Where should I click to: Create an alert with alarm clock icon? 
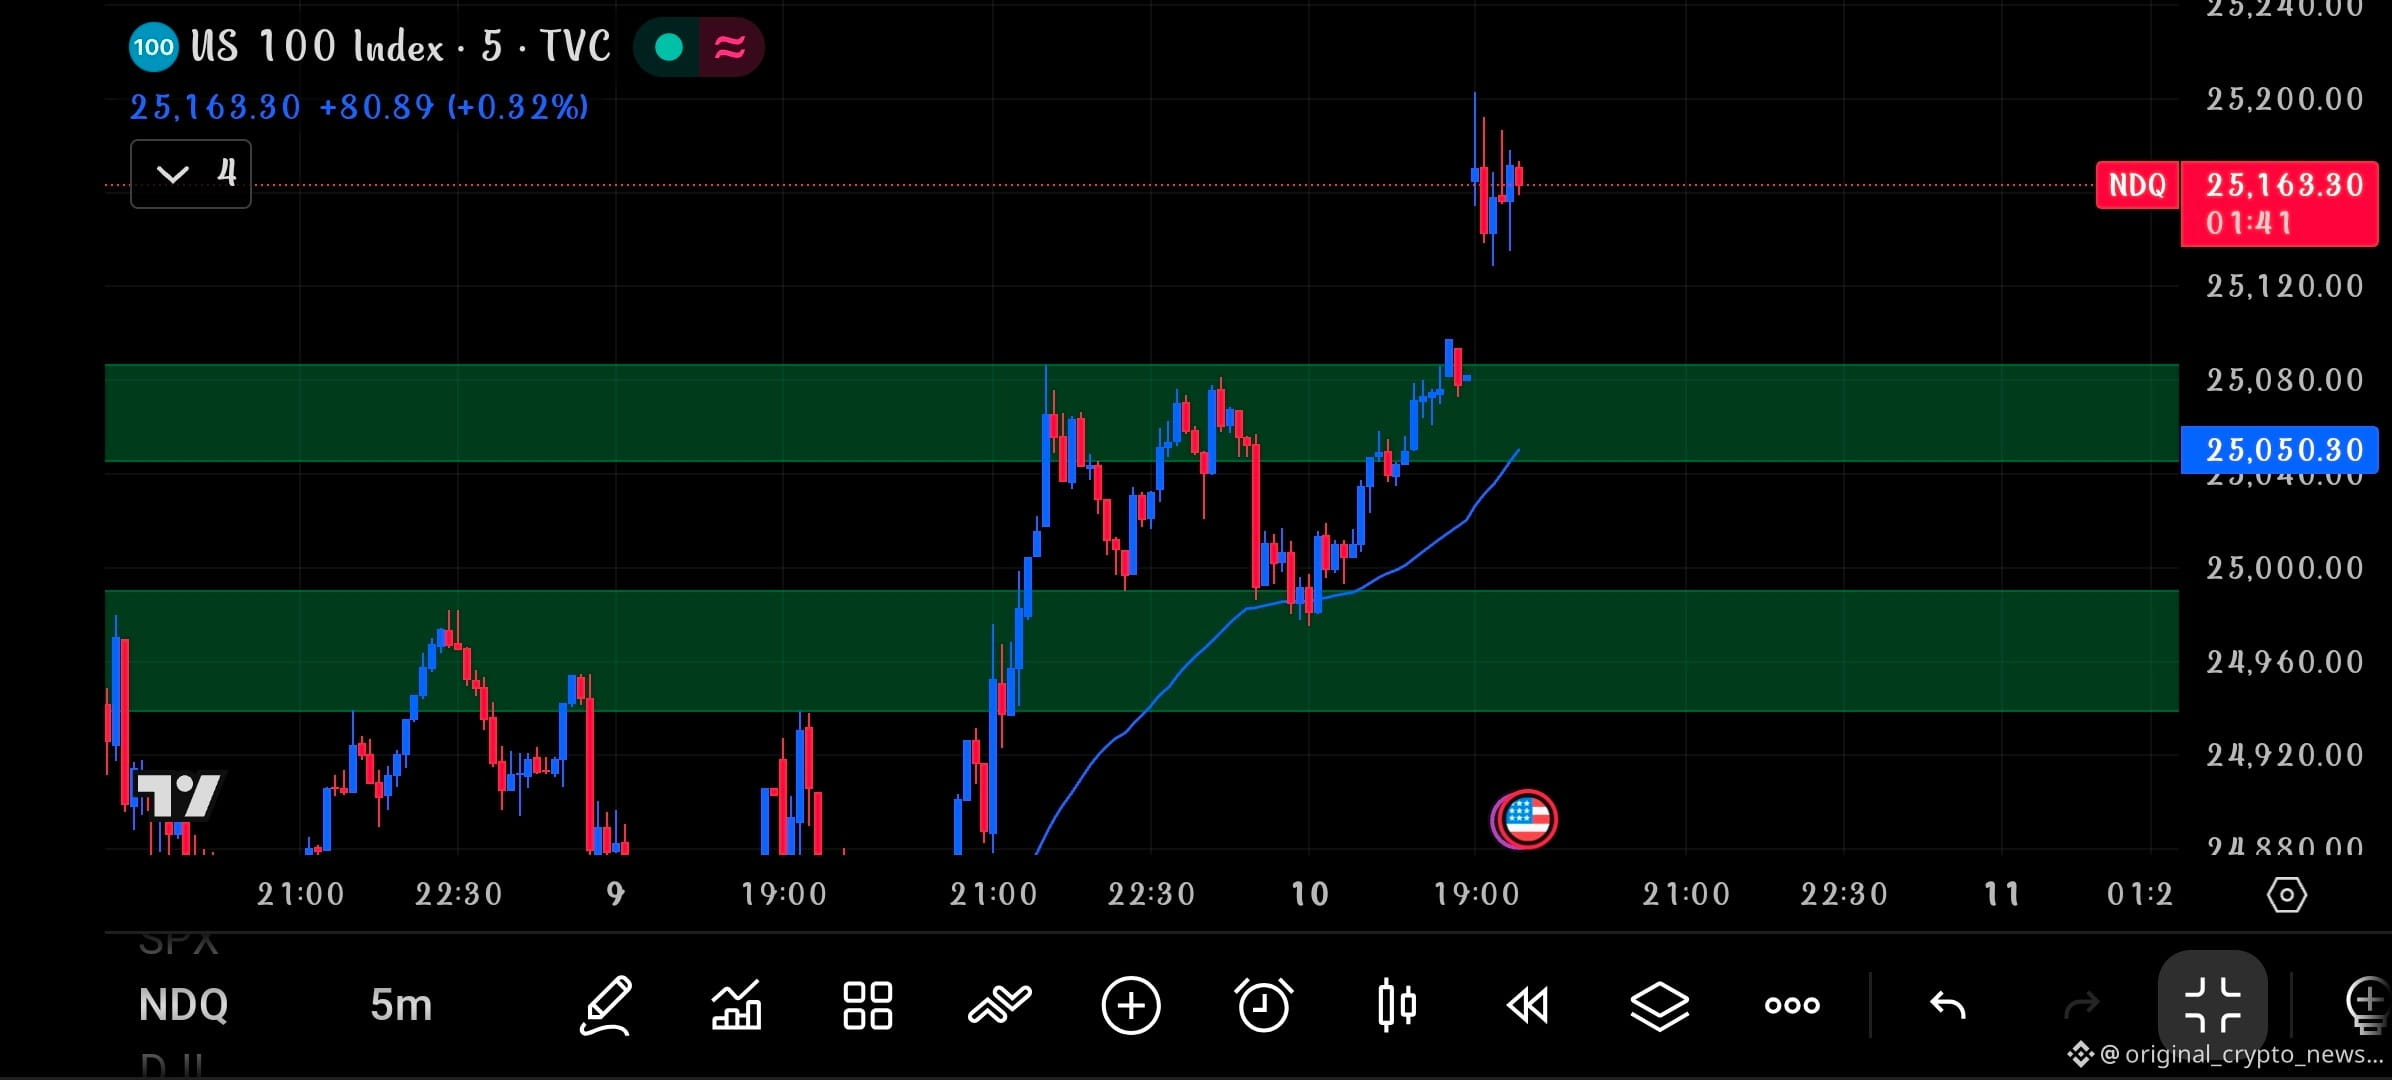1264,1005
